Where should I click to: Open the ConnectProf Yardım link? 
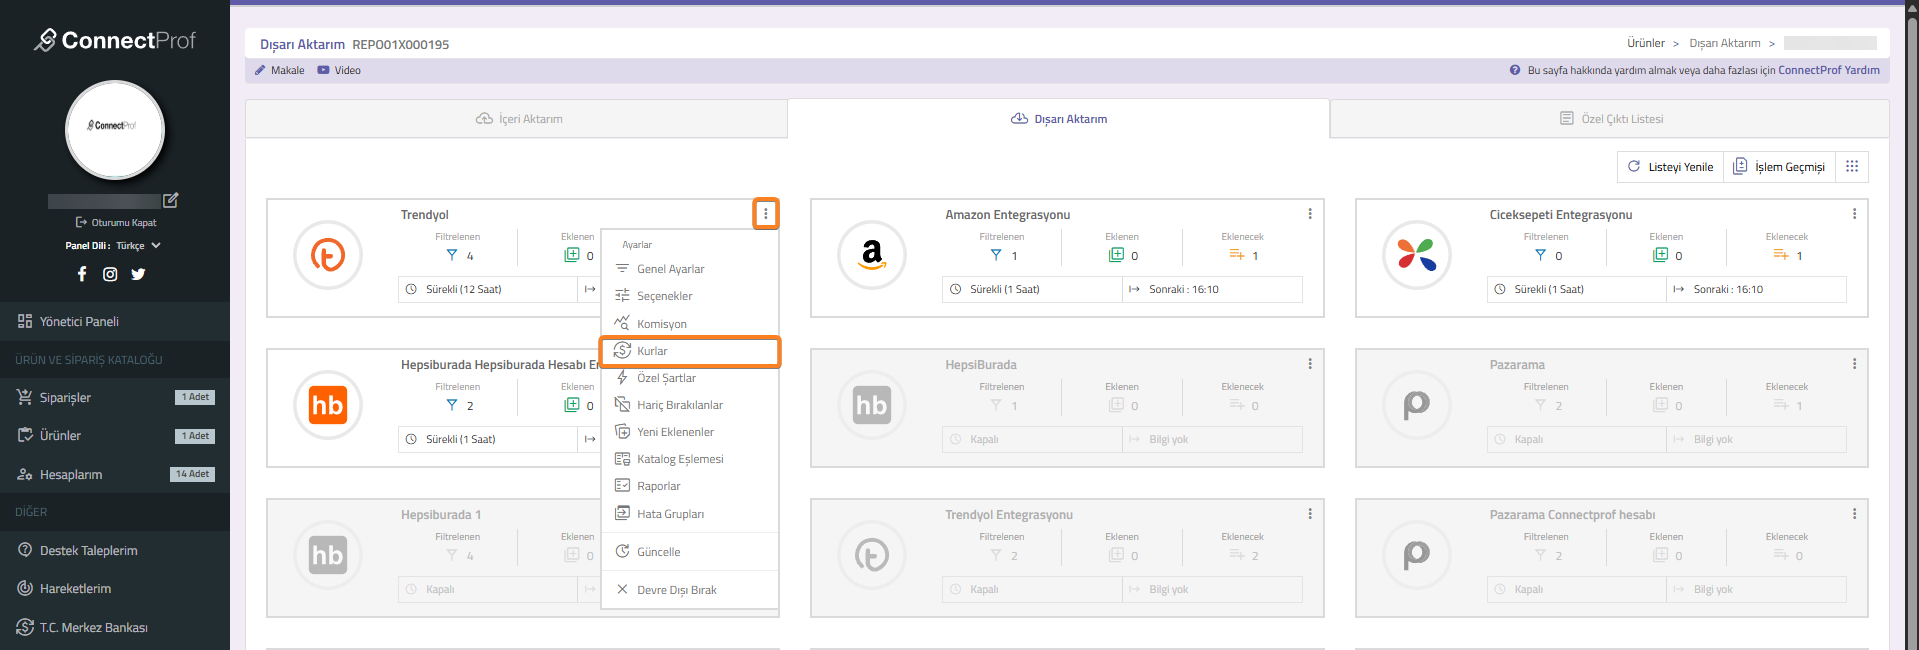1828,70
